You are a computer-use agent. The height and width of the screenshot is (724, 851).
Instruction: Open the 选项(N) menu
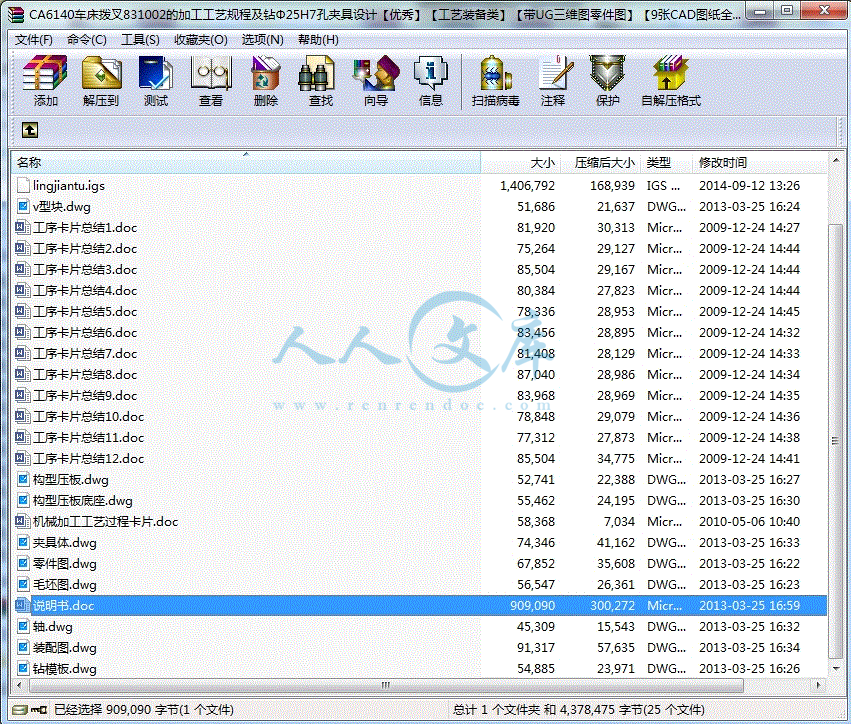[x=262, y=40]
